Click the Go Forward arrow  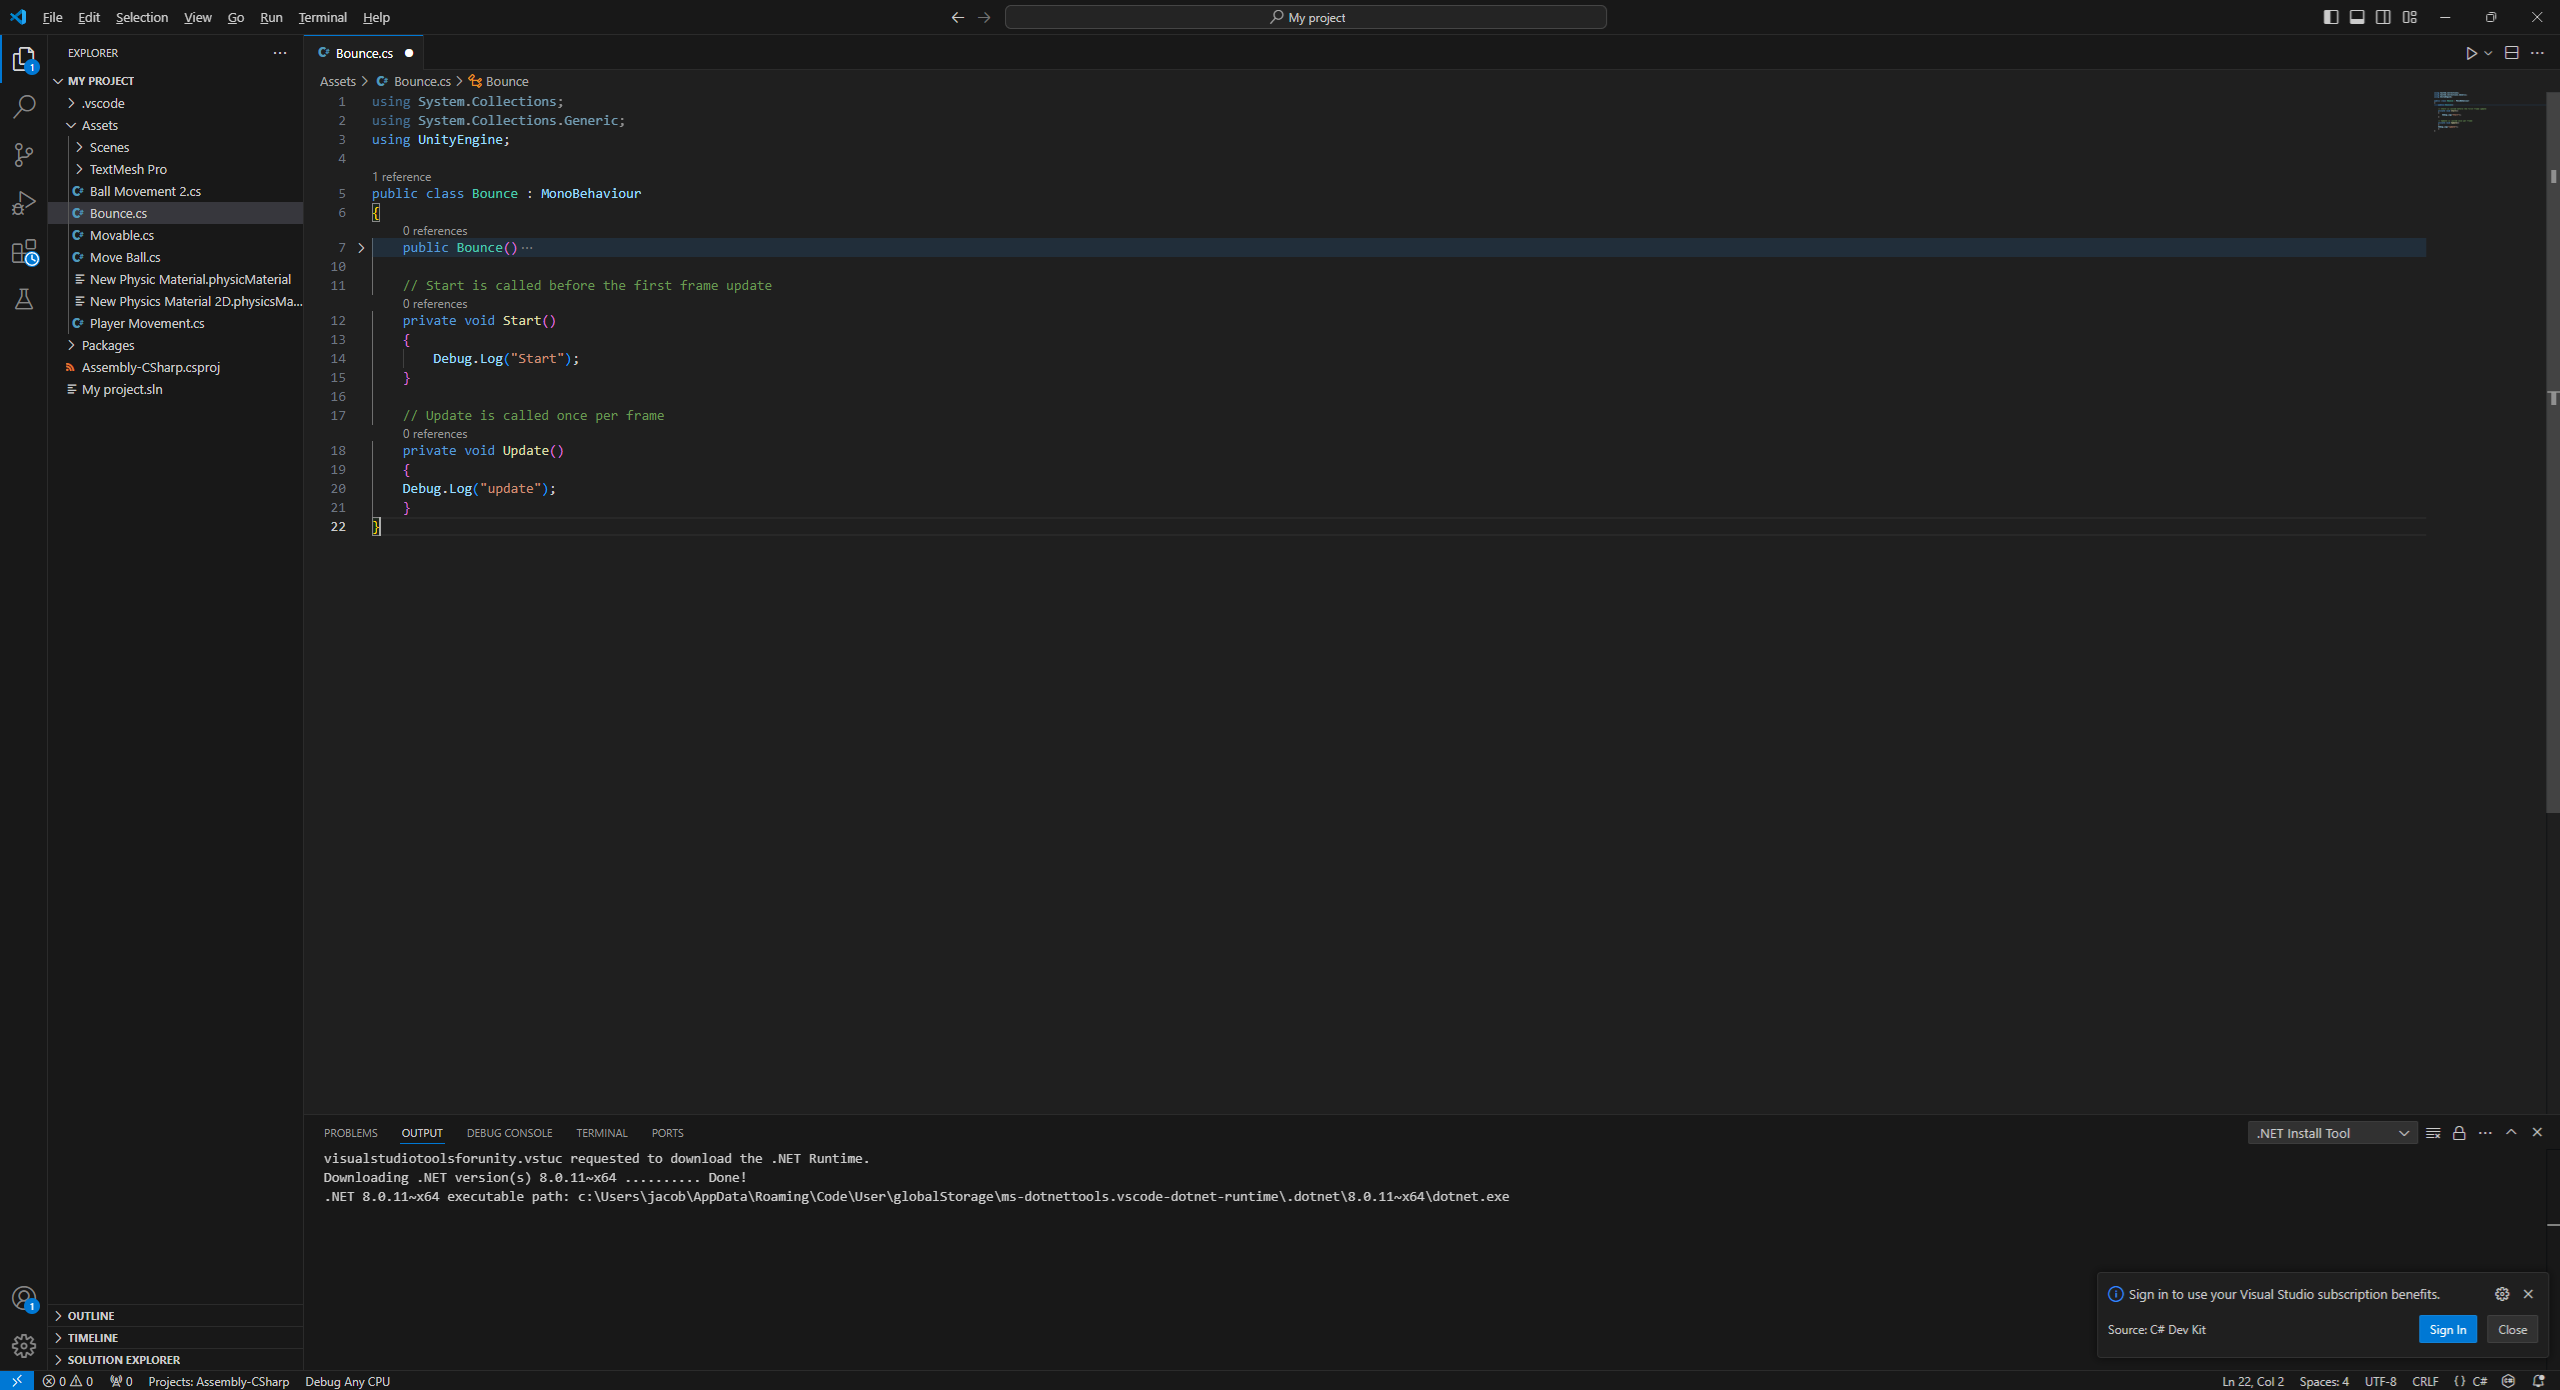[984, 17]
